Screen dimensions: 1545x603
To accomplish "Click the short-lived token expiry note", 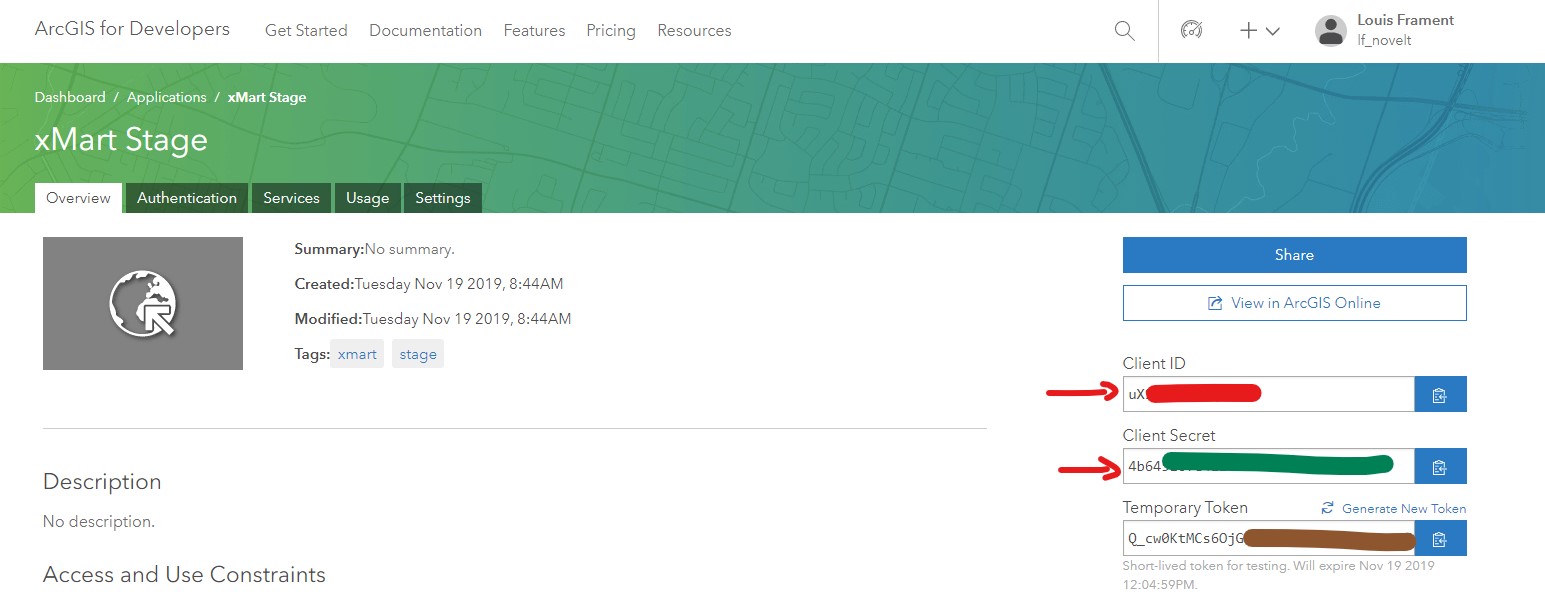I will click(x=1279, y=575).
